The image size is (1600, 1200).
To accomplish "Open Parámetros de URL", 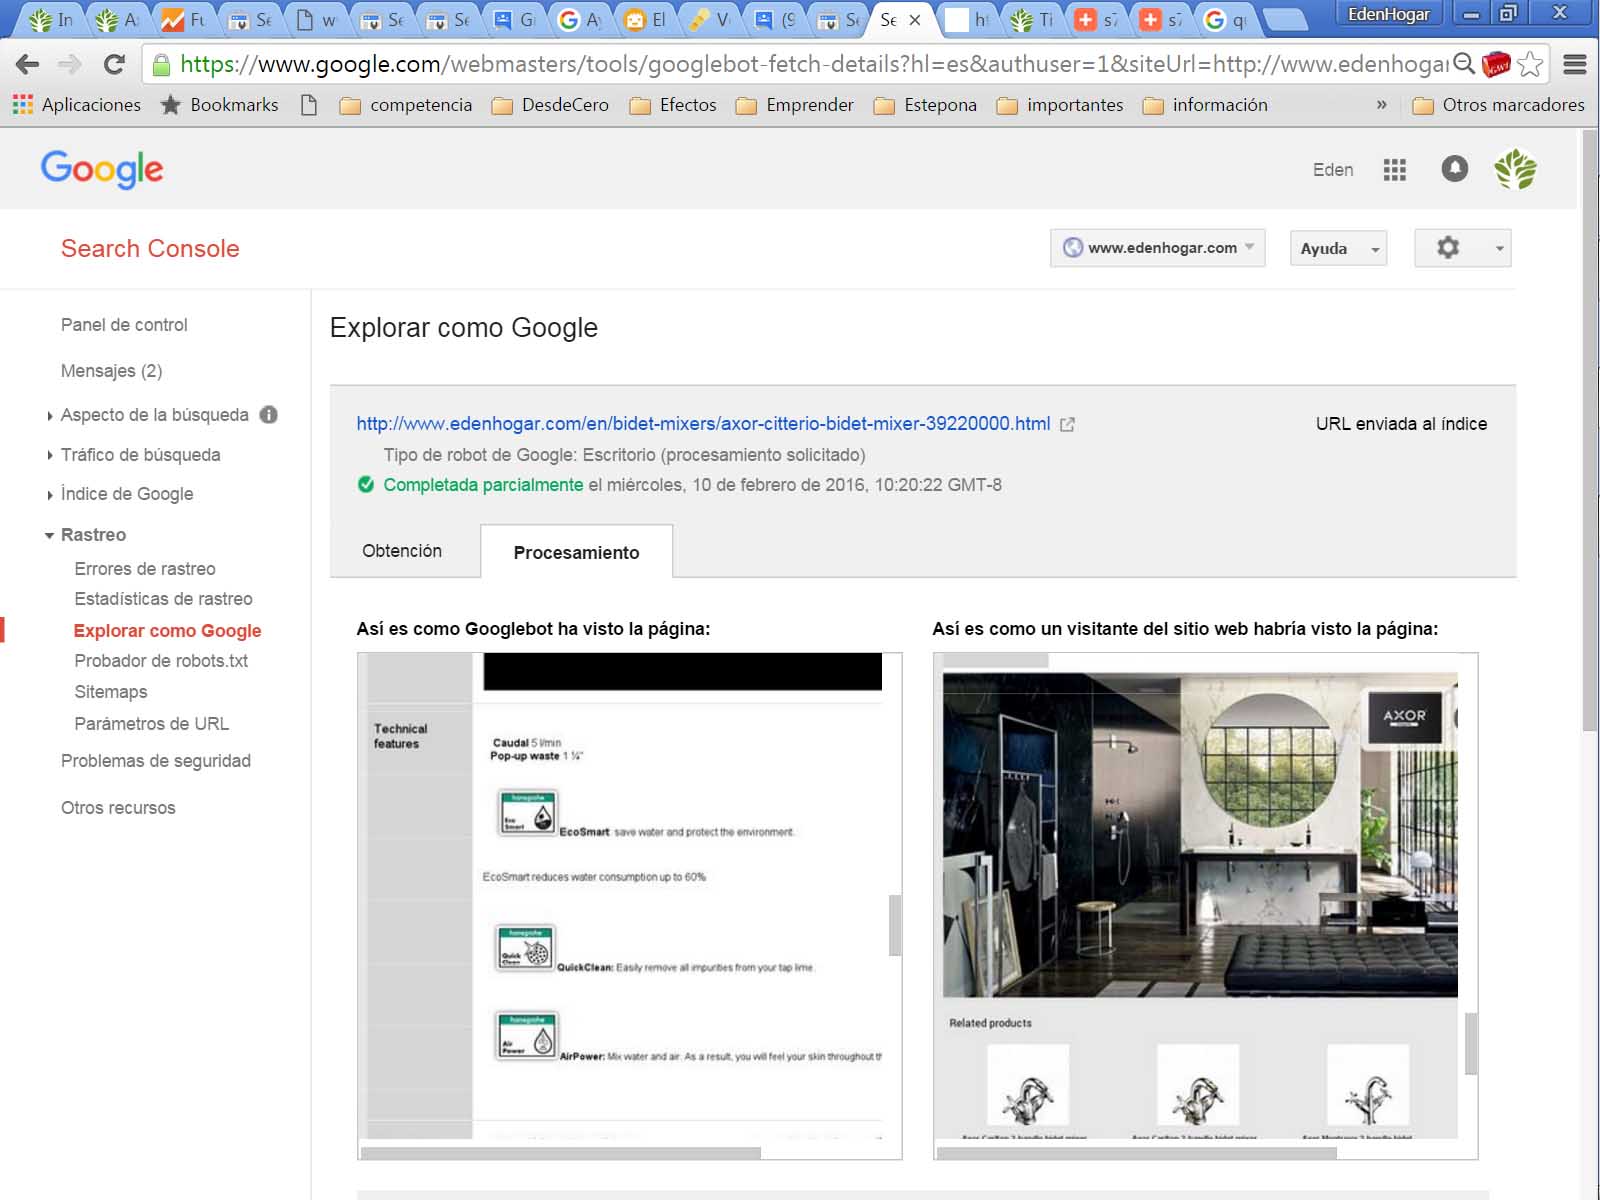I will point(151,724).
